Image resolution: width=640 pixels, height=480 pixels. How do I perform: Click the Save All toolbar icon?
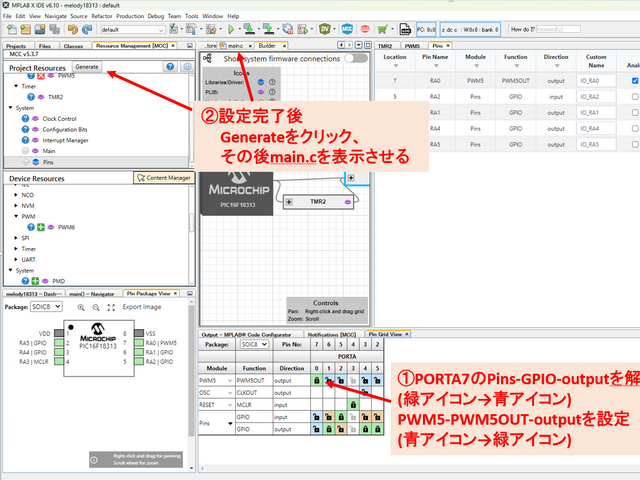[x=54, y=29]
